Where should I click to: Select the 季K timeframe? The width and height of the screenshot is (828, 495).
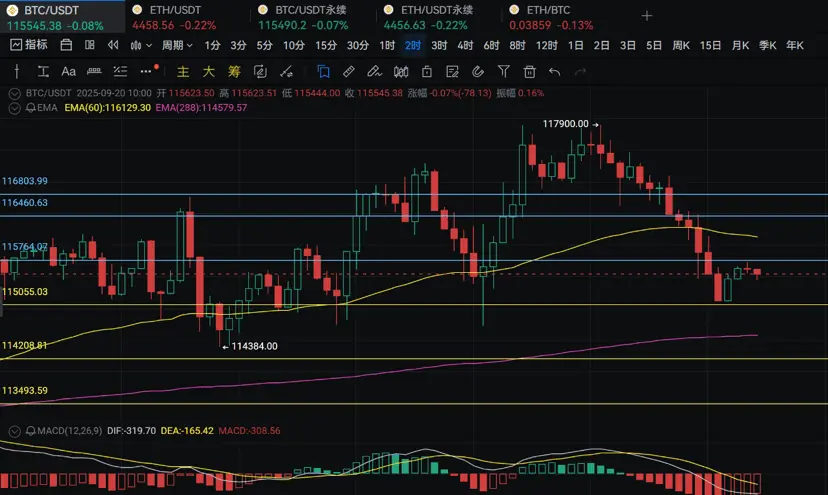point(768,45)
